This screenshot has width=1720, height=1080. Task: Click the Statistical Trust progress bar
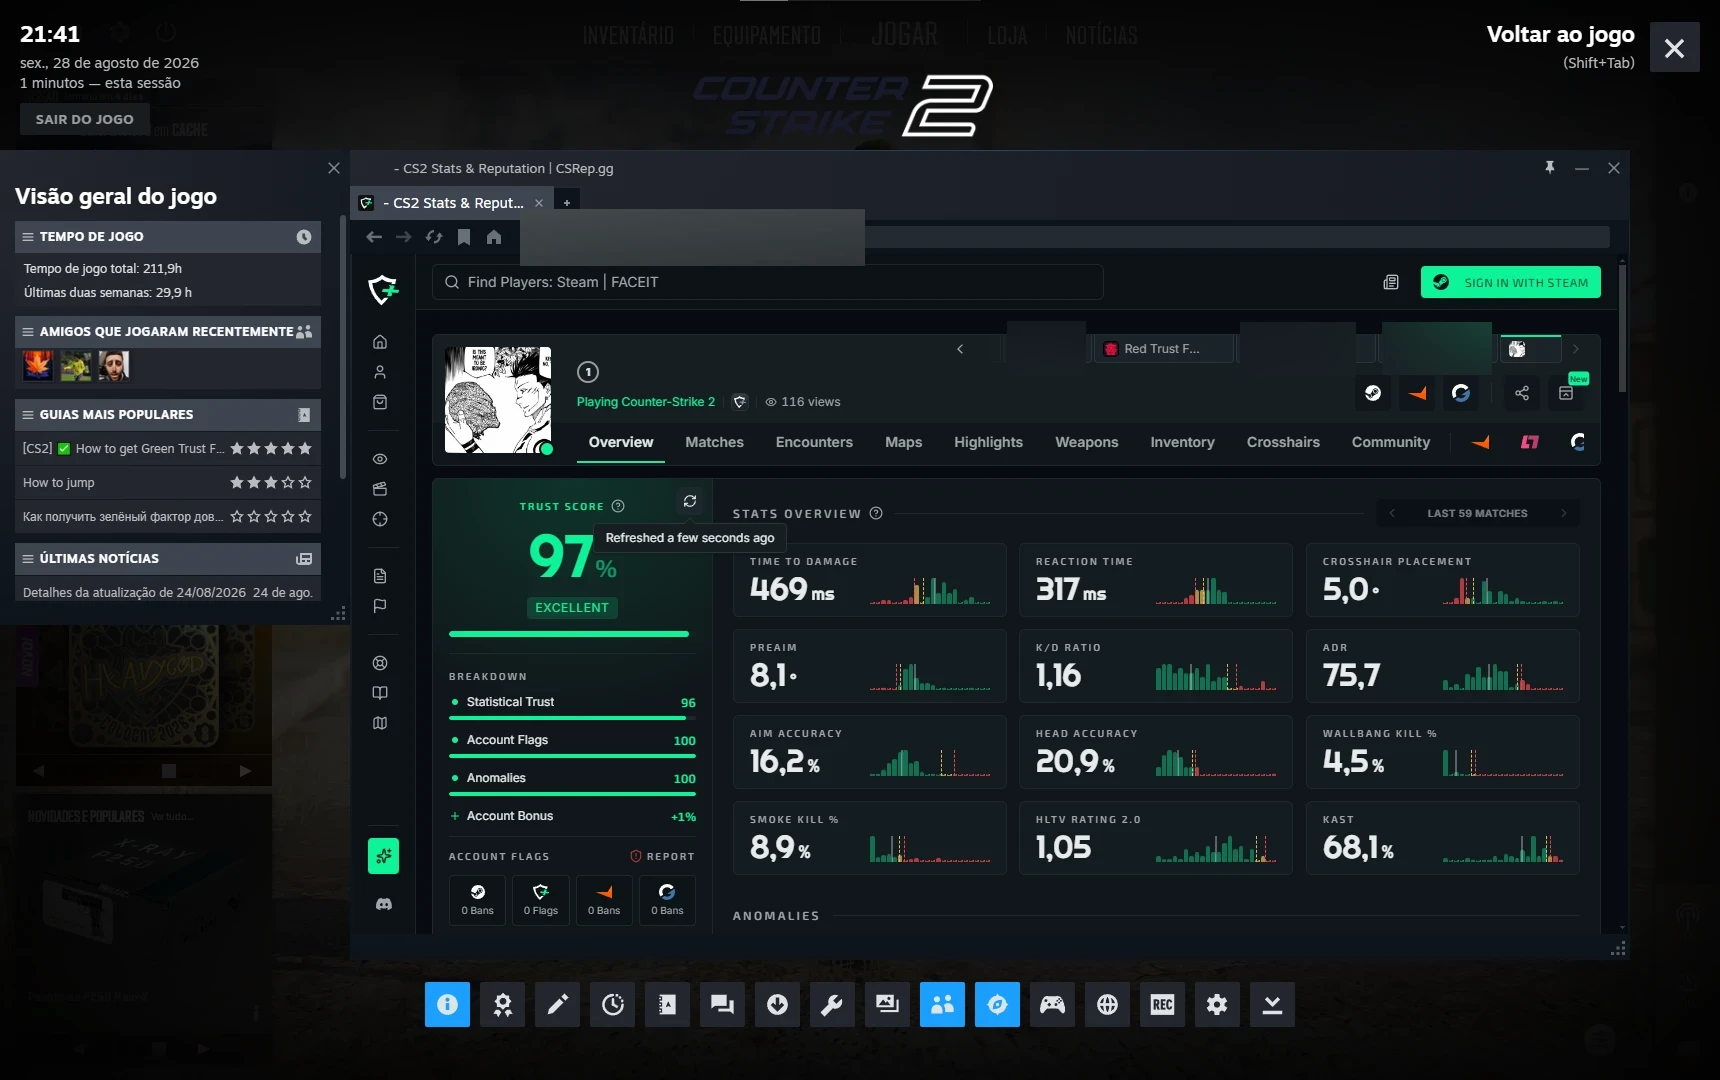pos(572,718)
